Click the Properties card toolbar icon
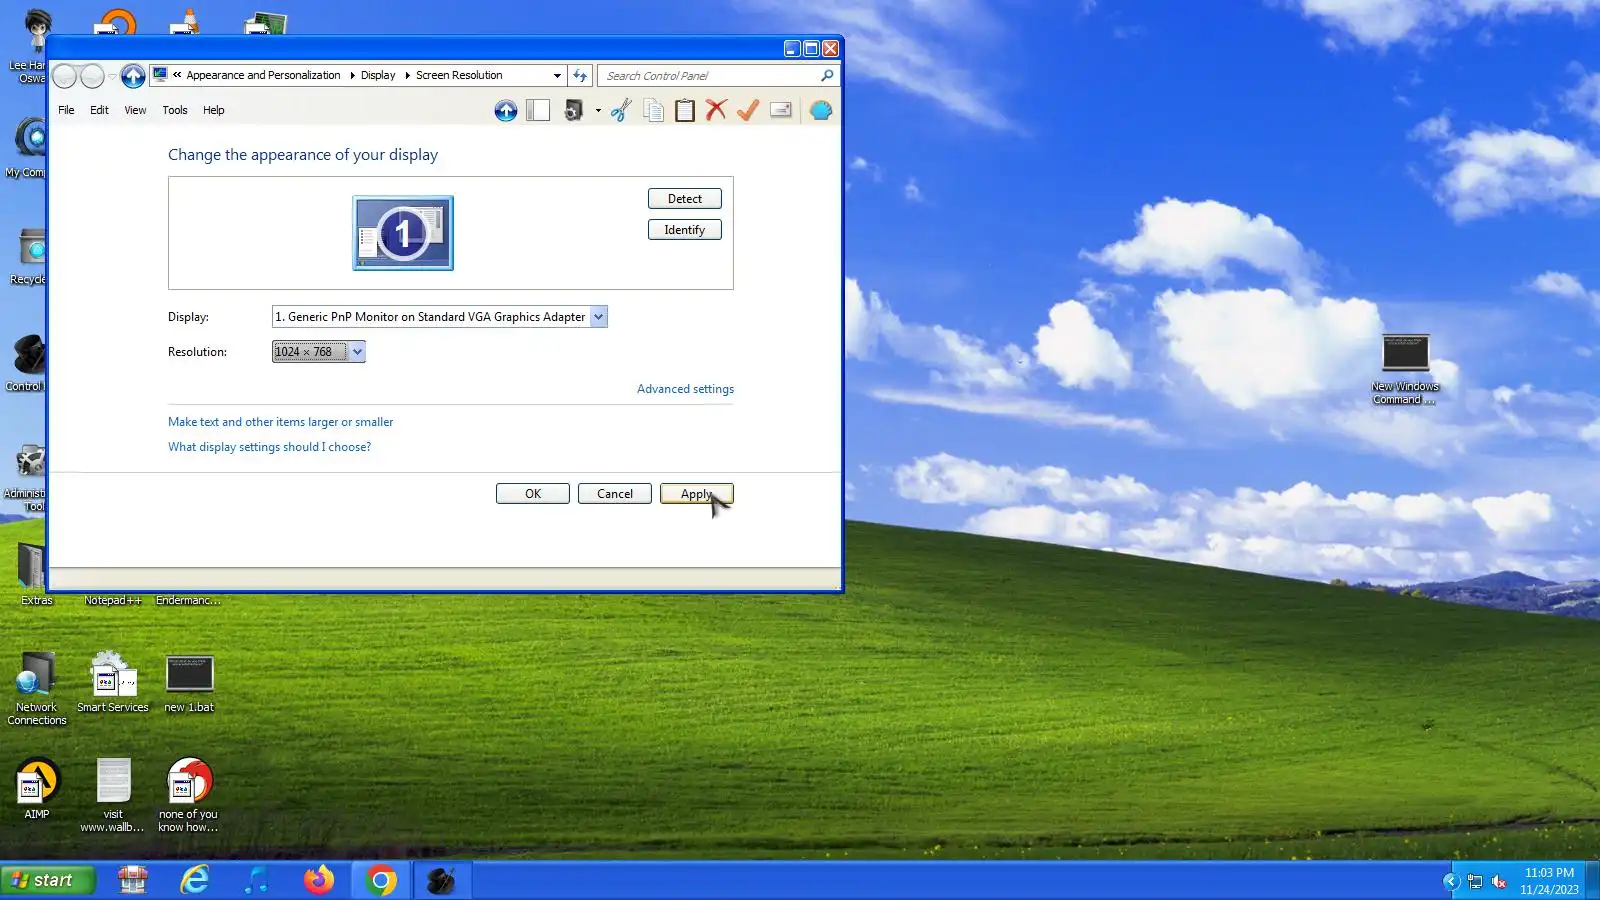Image resolution: width=1600 pixels, height=900 pixels. pyautogui.click(x=781, y=110)
